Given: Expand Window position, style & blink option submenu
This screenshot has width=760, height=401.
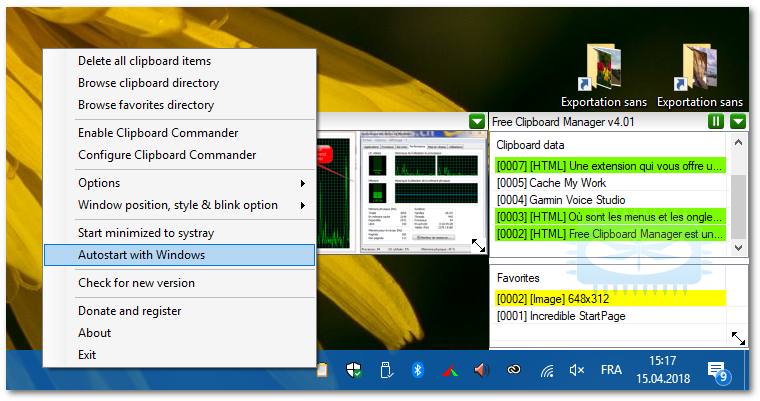Looking at the screenshot, I should pos(180,205).
